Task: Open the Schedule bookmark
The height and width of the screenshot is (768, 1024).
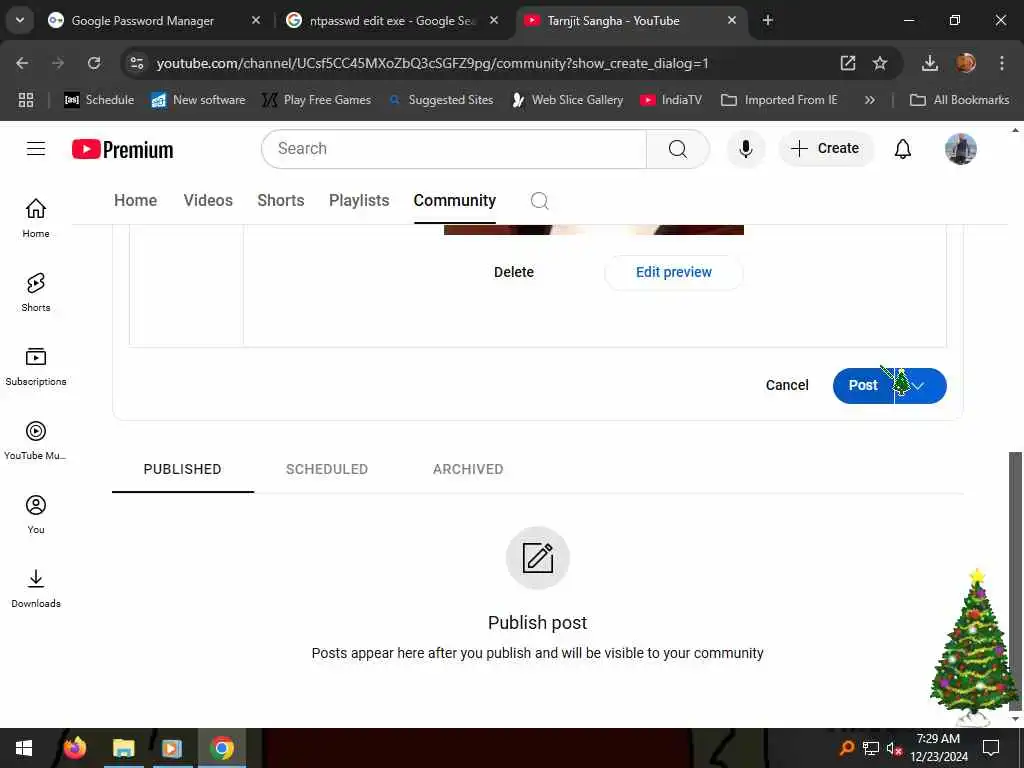Action: pos(99,100)
